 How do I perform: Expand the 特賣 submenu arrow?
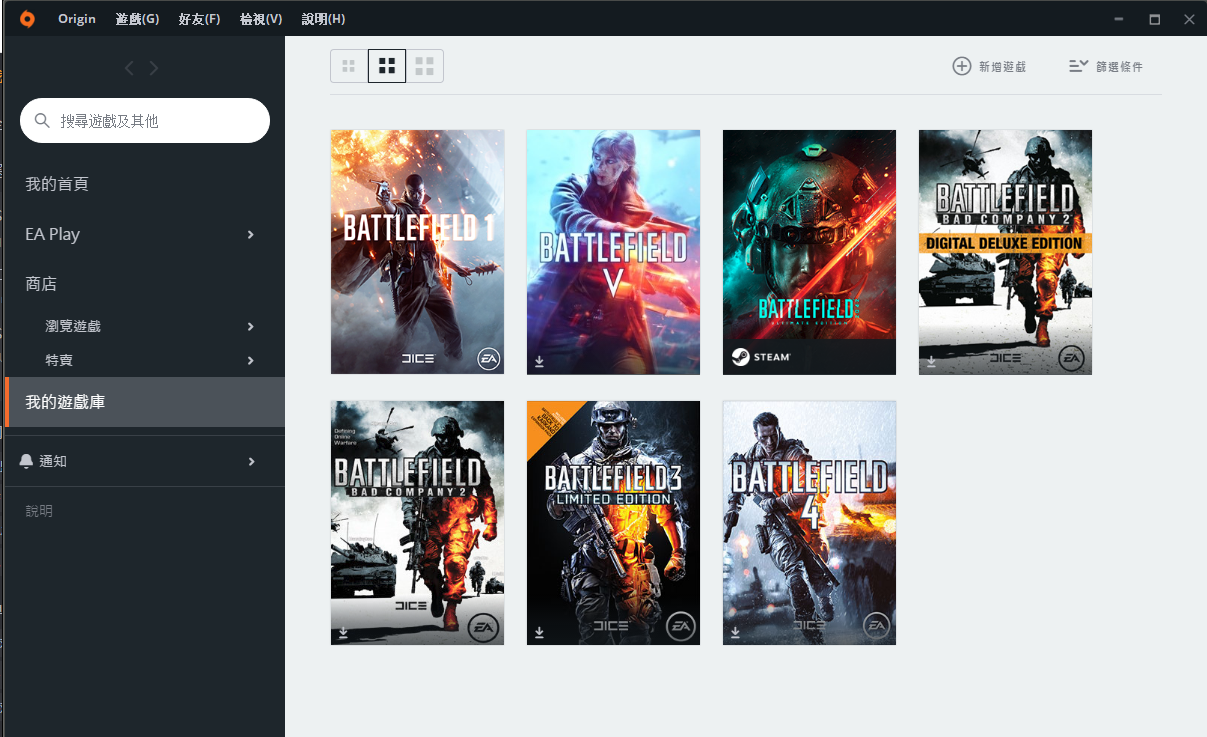[x=250, y=360]
